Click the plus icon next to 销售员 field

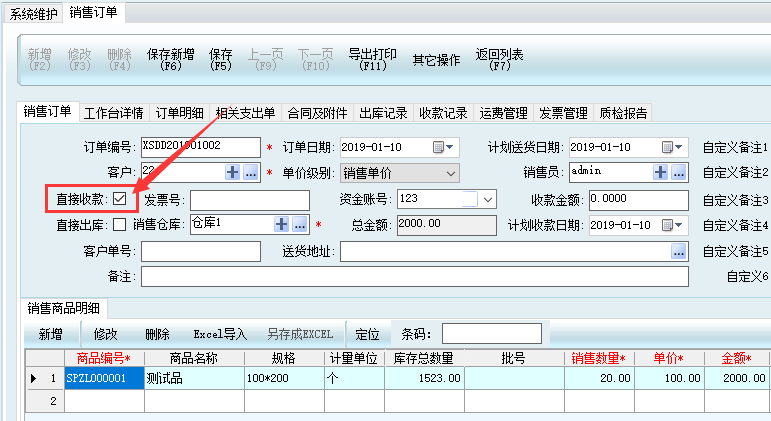pos(661,172)
